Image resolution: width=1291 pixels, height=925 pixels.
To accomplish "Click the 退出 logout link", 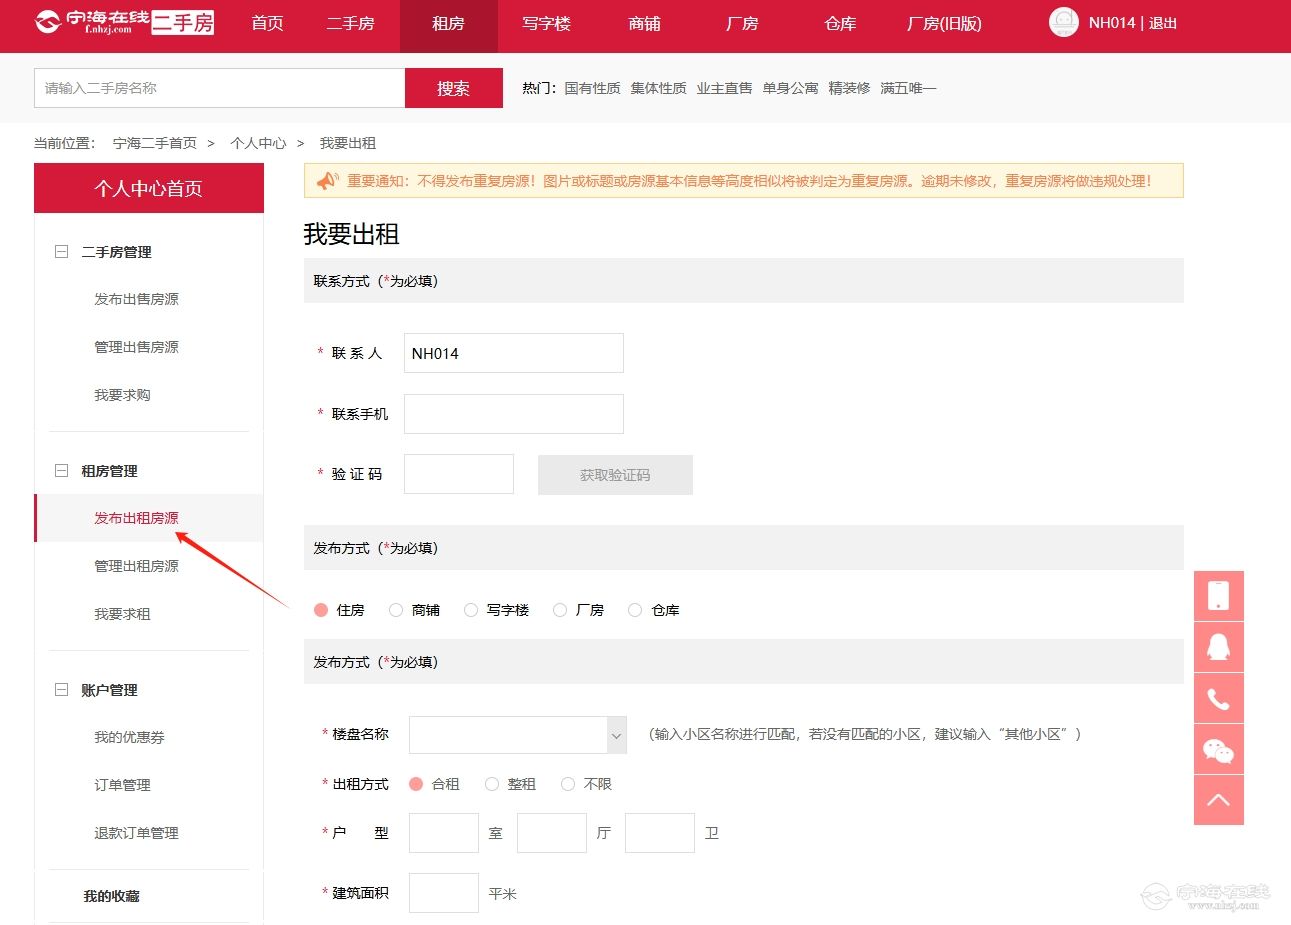I will coord(1163,23).
